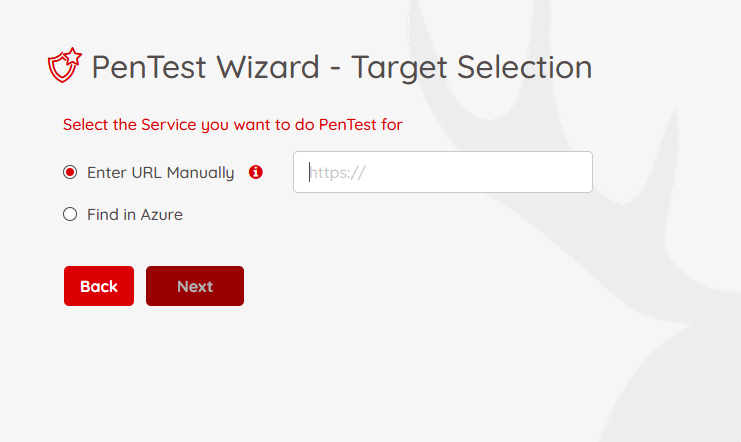
Task: Click the red info icon beside Enter URL Manually
Action: click(x=256, y=172)
